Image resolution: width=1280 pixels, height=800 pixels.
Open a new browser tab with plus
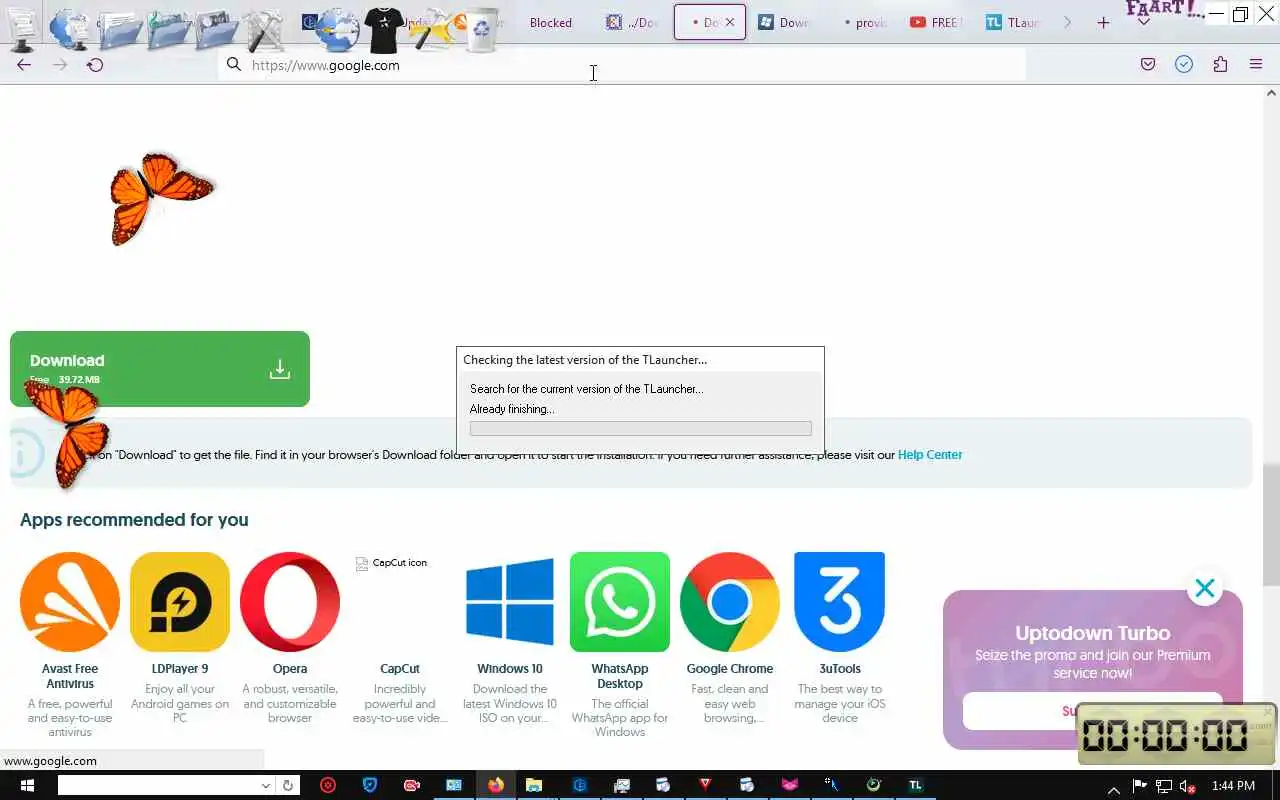(x=1103, y=23)
